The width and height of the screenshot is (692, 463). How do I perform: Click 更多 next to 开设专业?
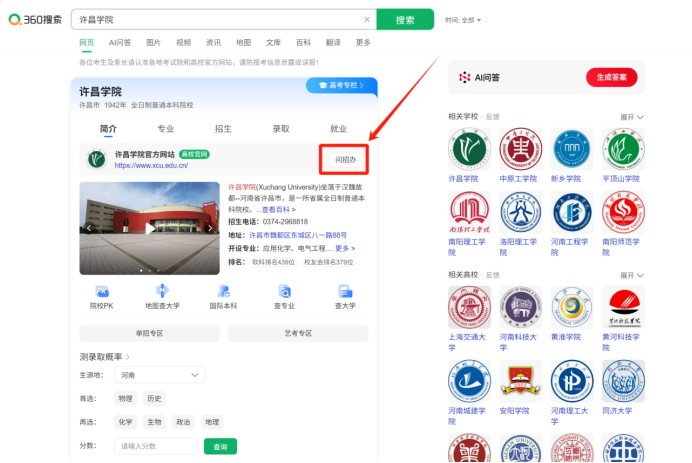(345, 248)
